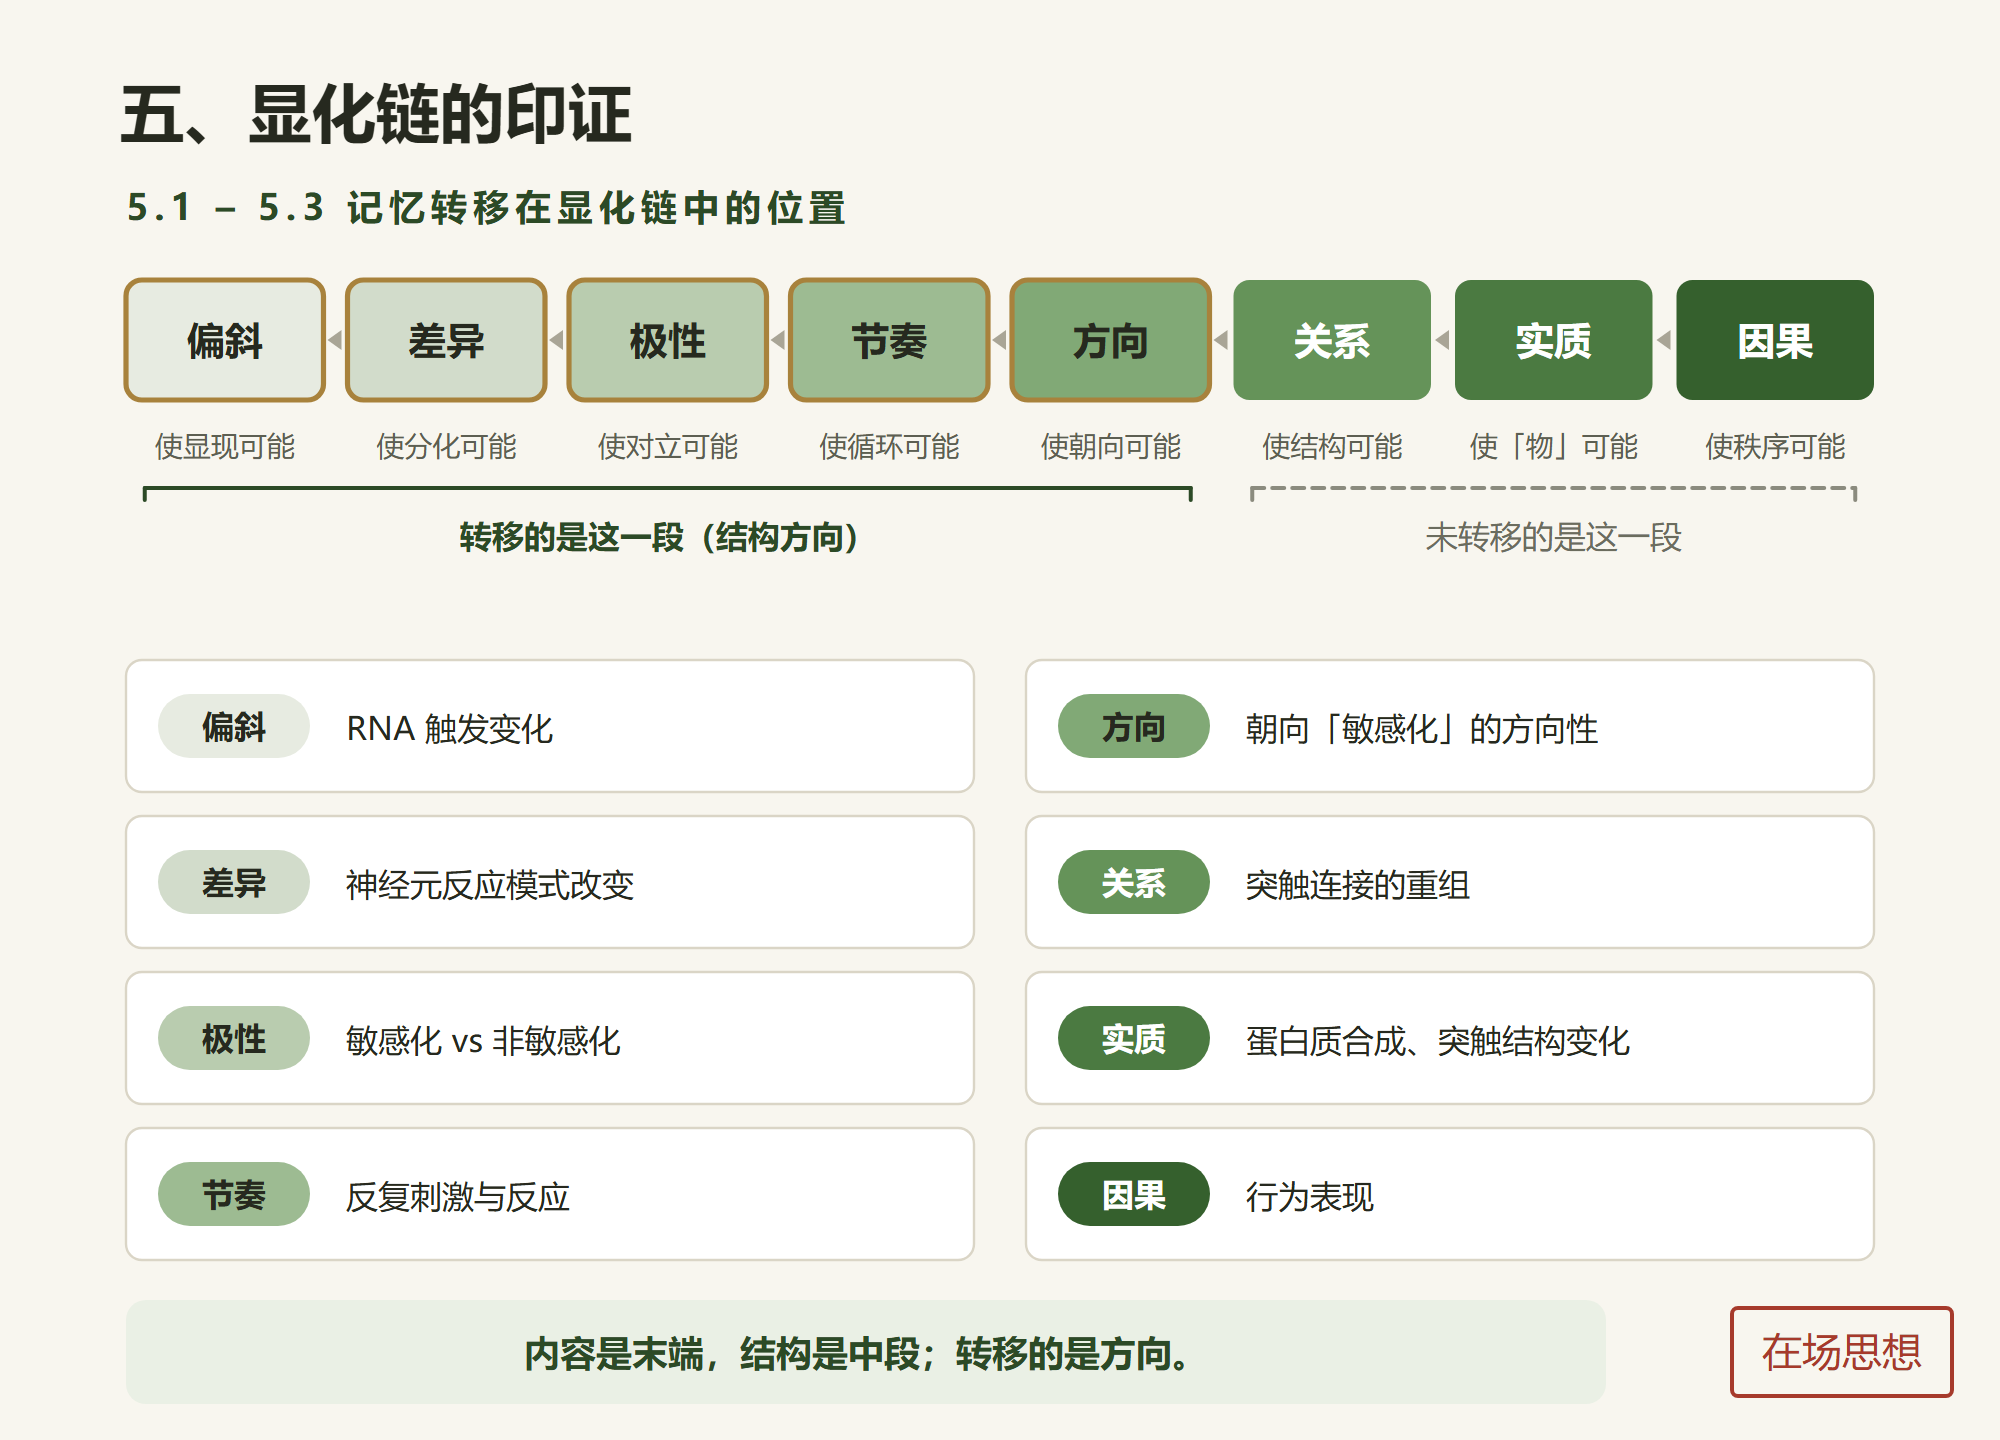Select the 差异 box in the chain diagram

pos(446,340)
